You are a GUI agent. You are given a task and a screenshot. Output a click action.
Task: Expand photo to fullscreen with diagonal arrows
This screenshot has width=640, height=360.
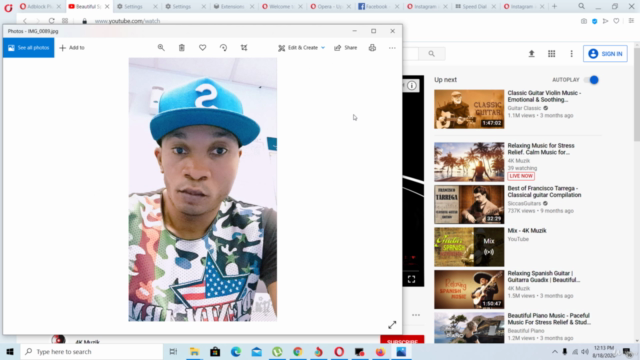[x=392, y=325]
